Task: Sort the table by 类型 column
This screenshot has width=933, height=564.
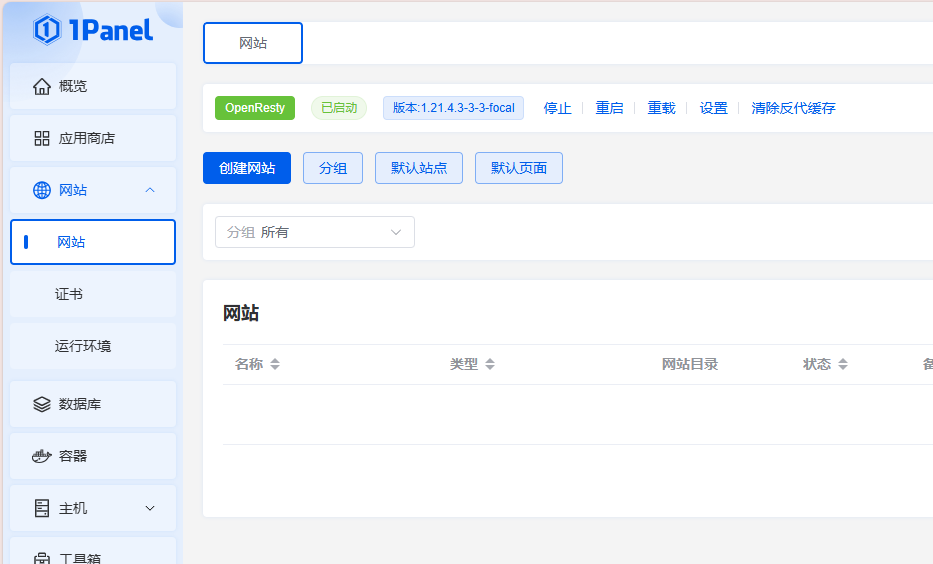Action: click(x=490, y=365)
